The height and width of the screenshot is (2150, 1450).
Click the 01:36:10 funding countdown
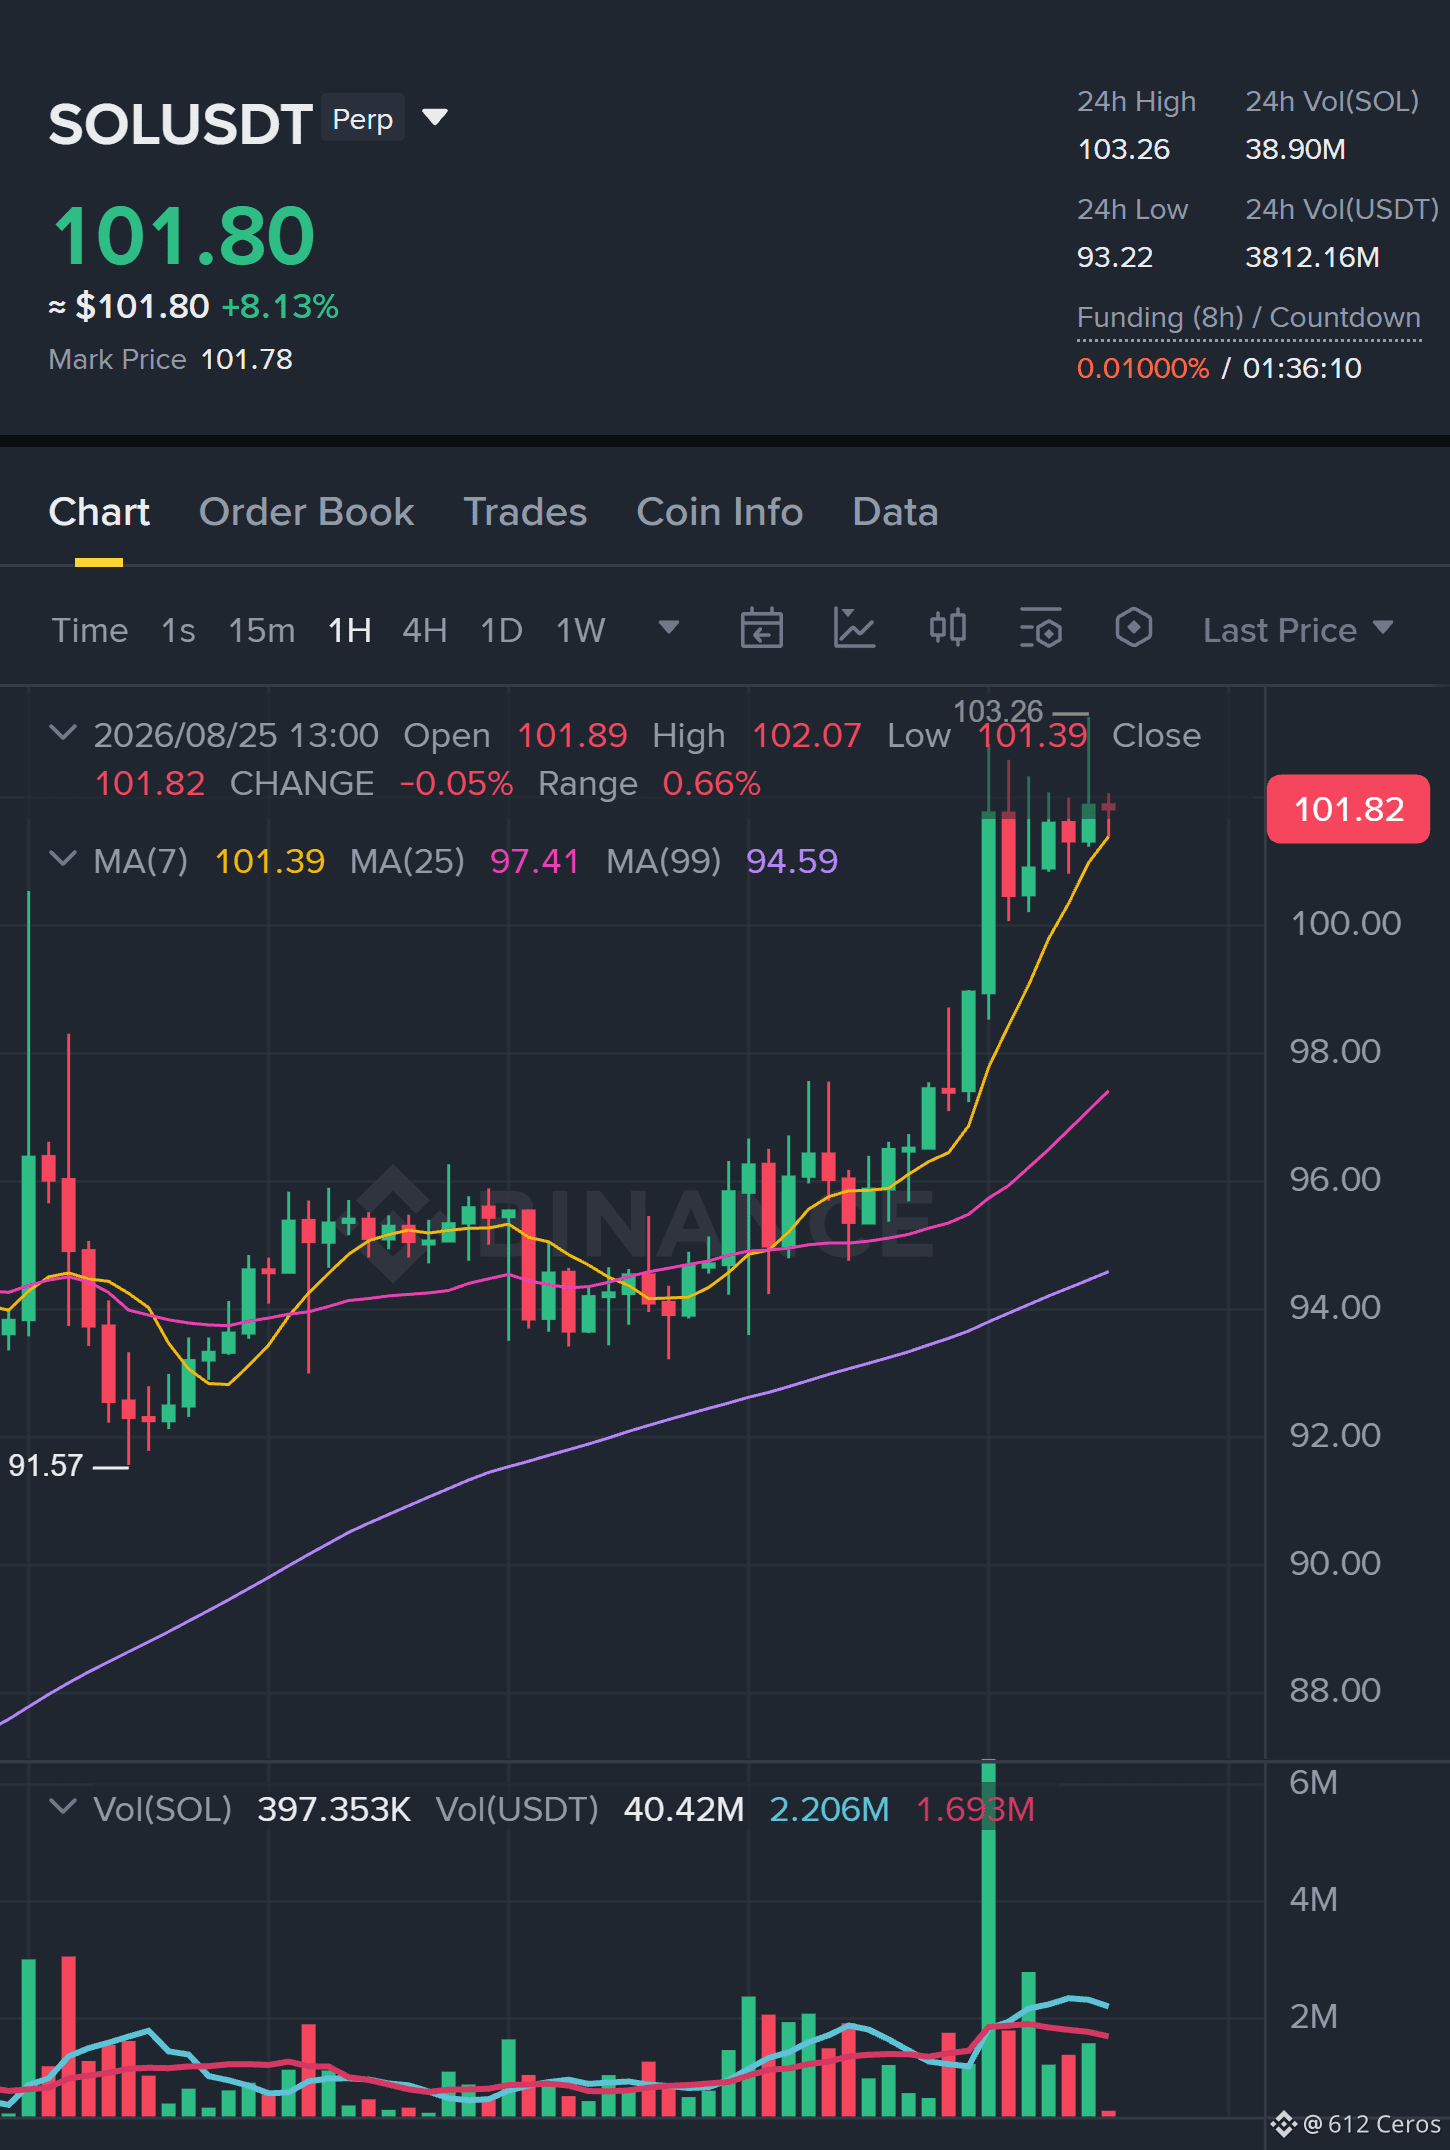[1302, 368]
